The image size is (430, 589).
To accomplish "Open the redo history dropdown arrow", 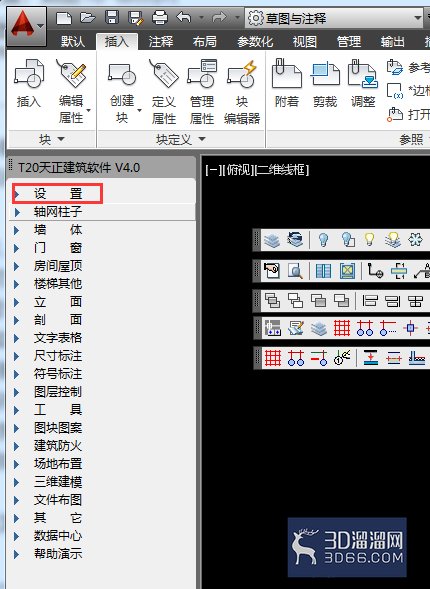I will coord(237,17).
